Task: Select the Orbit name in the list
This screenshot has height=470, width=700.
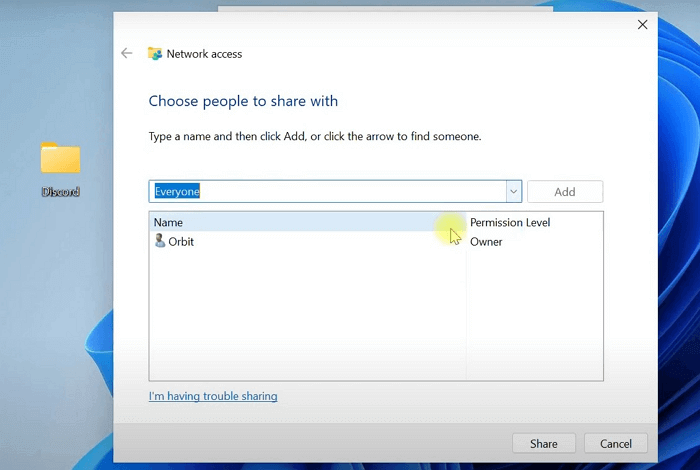Action: 181,241
